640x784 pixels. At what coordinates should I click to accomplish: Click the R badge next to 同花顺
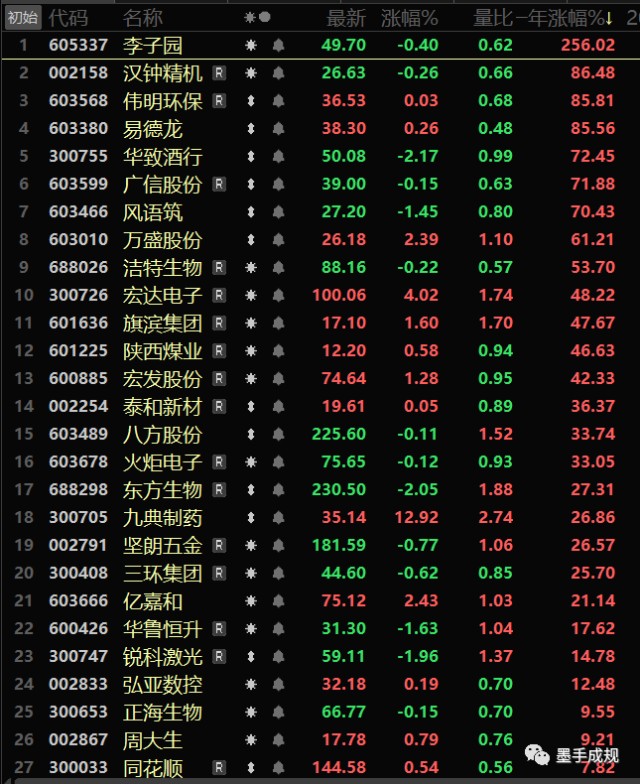click(x=219, y=767)
